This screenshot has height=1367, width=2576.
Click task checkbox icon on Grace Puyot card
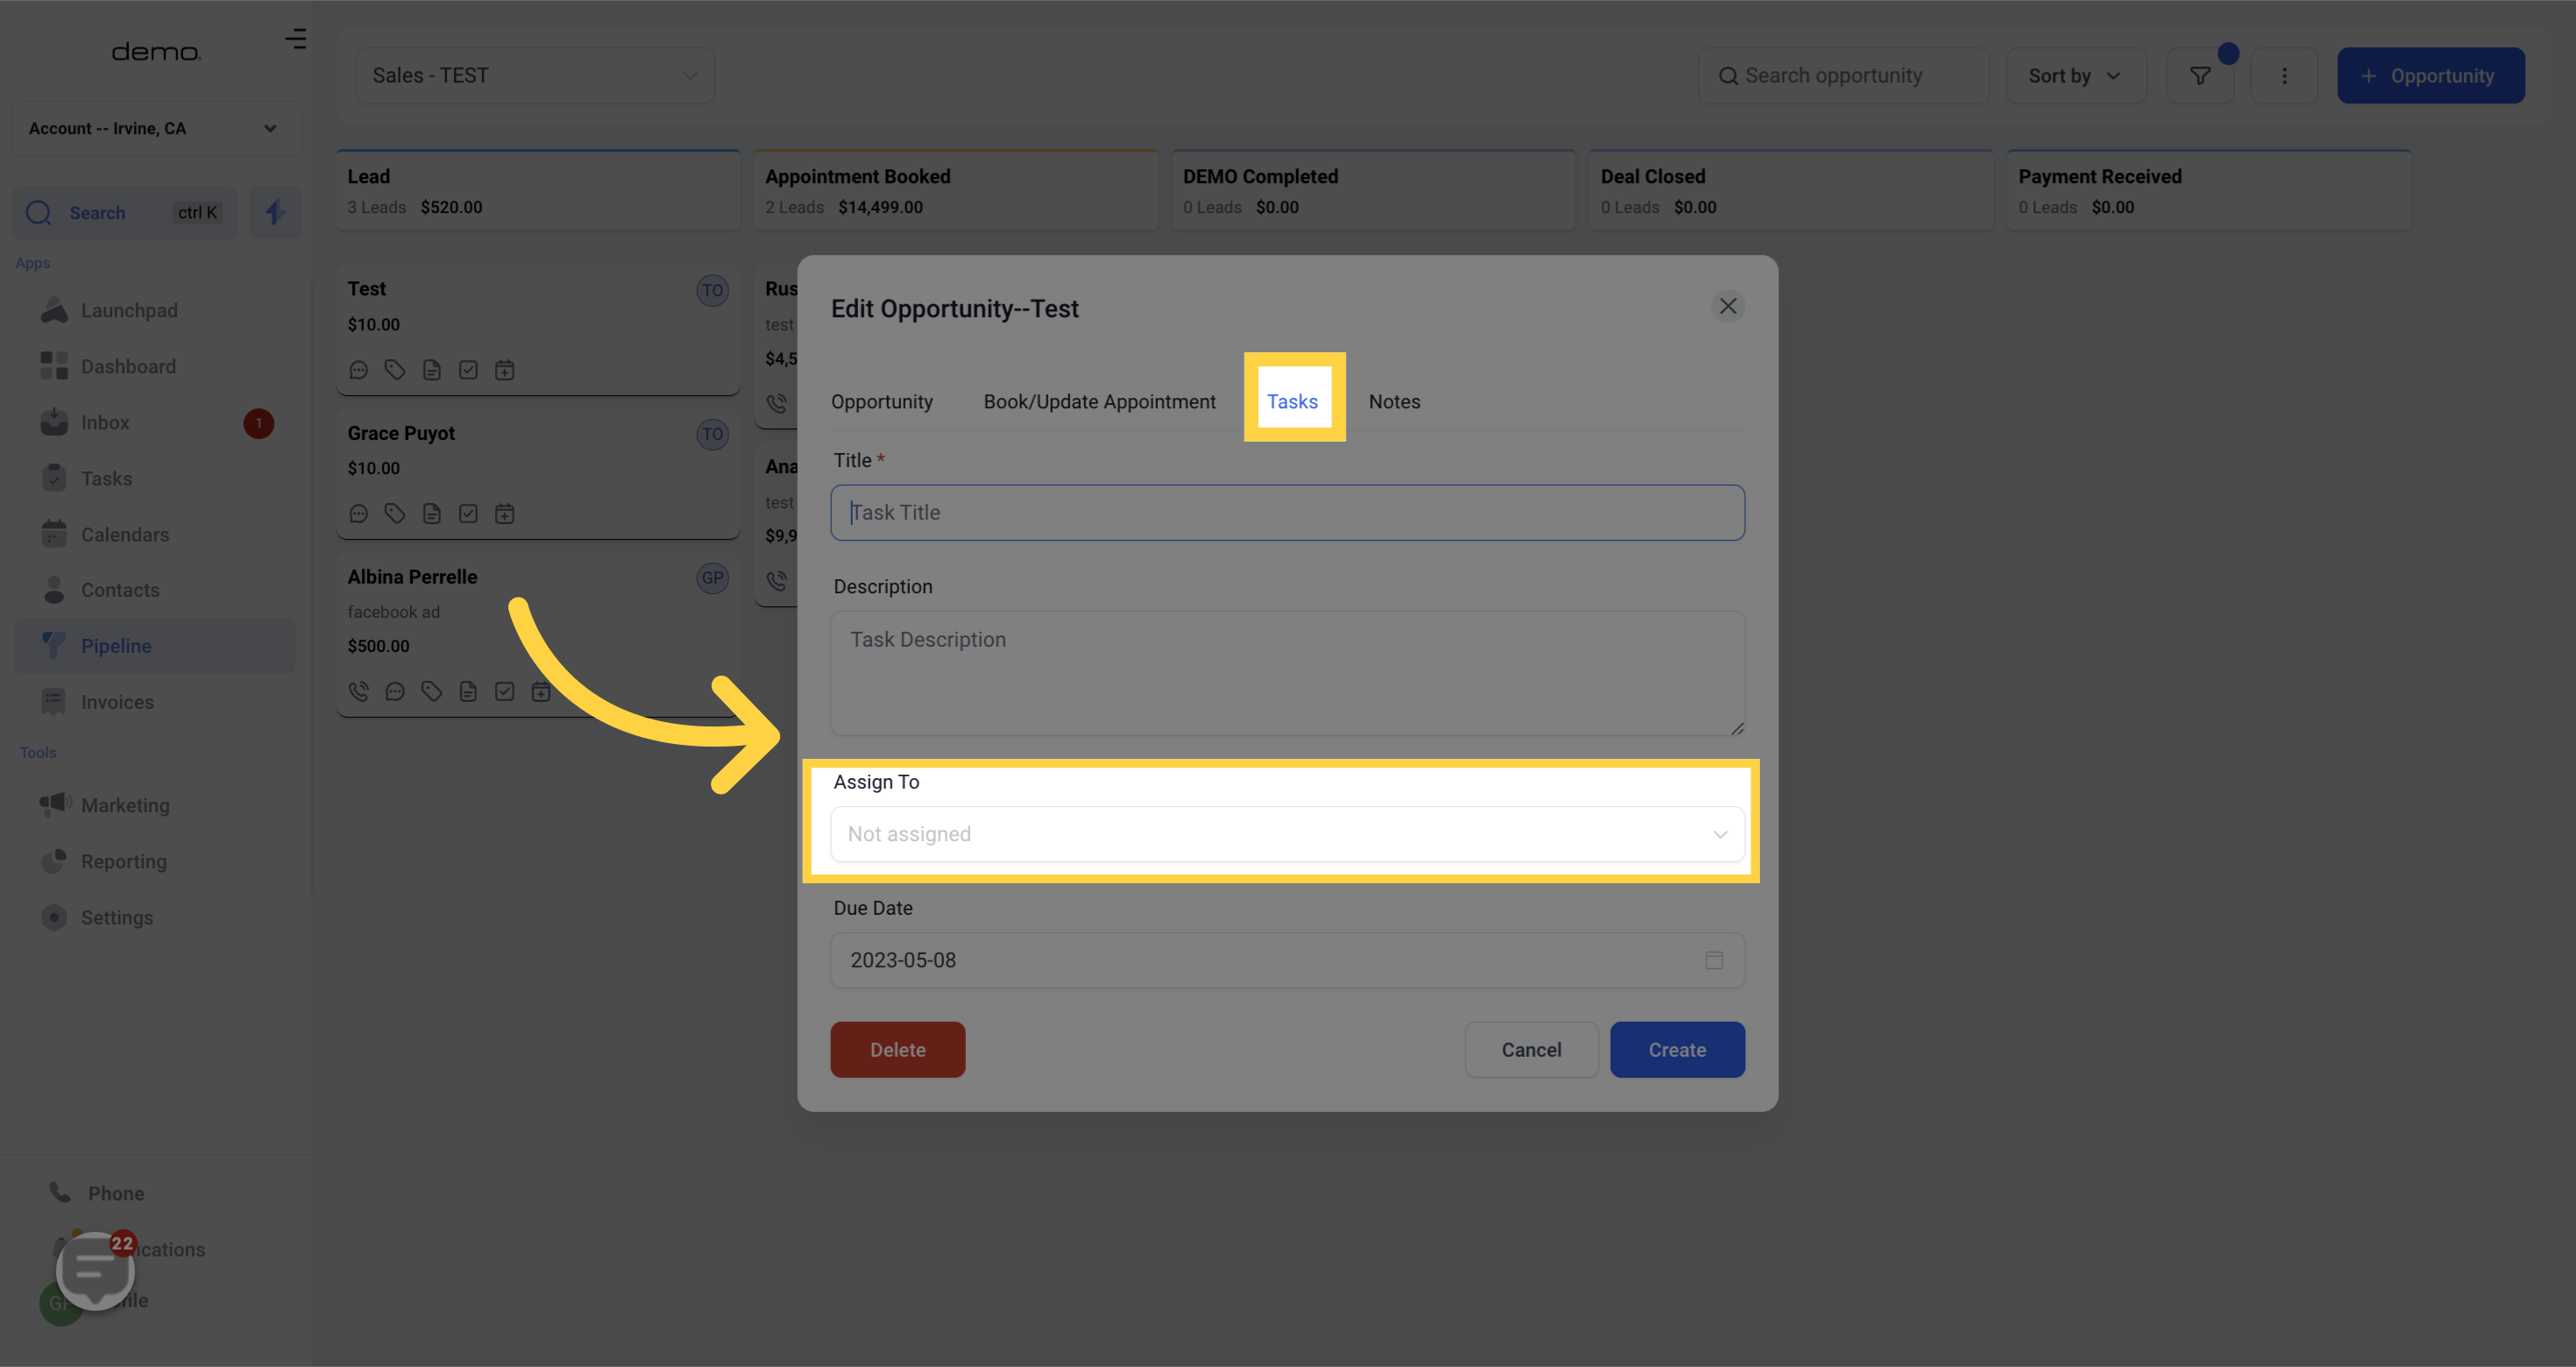[468, 514]
